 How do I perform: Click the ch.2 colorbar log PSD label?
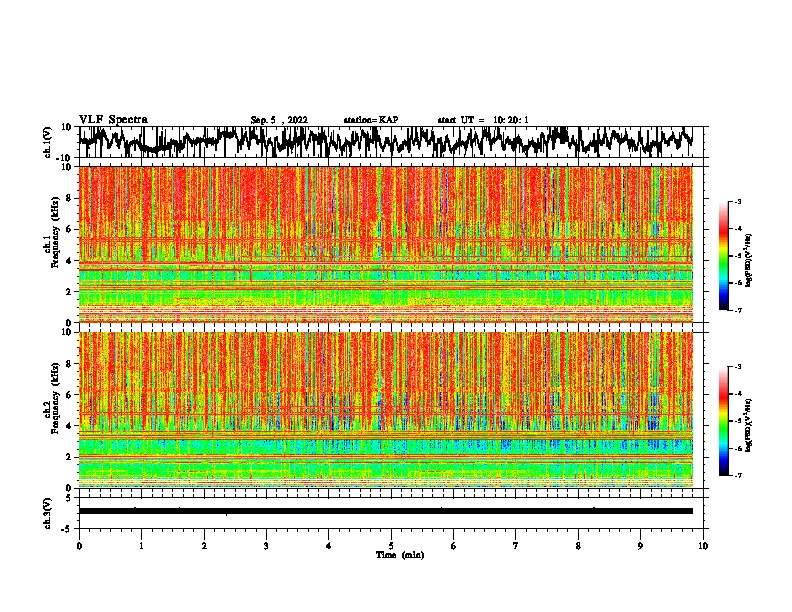point(748,425)
